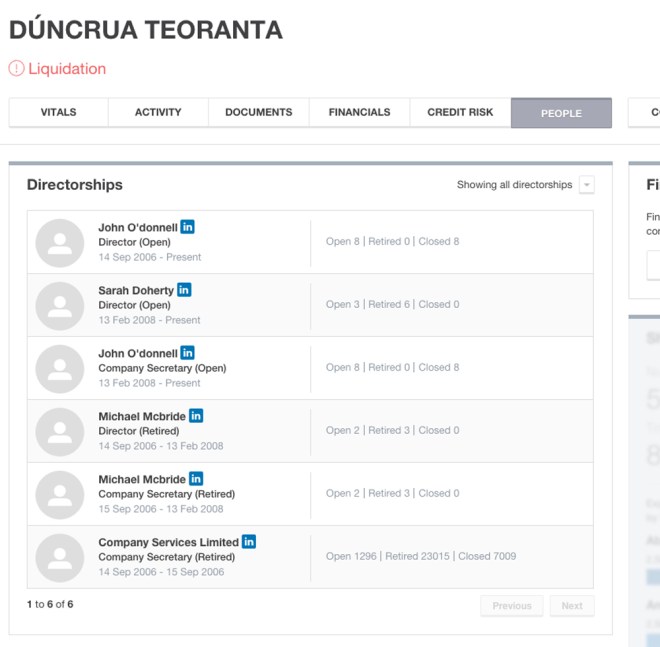Image resolution: width=660 pixels, height=647 pixels.
Task: Click the Liquidation warning icon
Action: [x=16, y=68]
